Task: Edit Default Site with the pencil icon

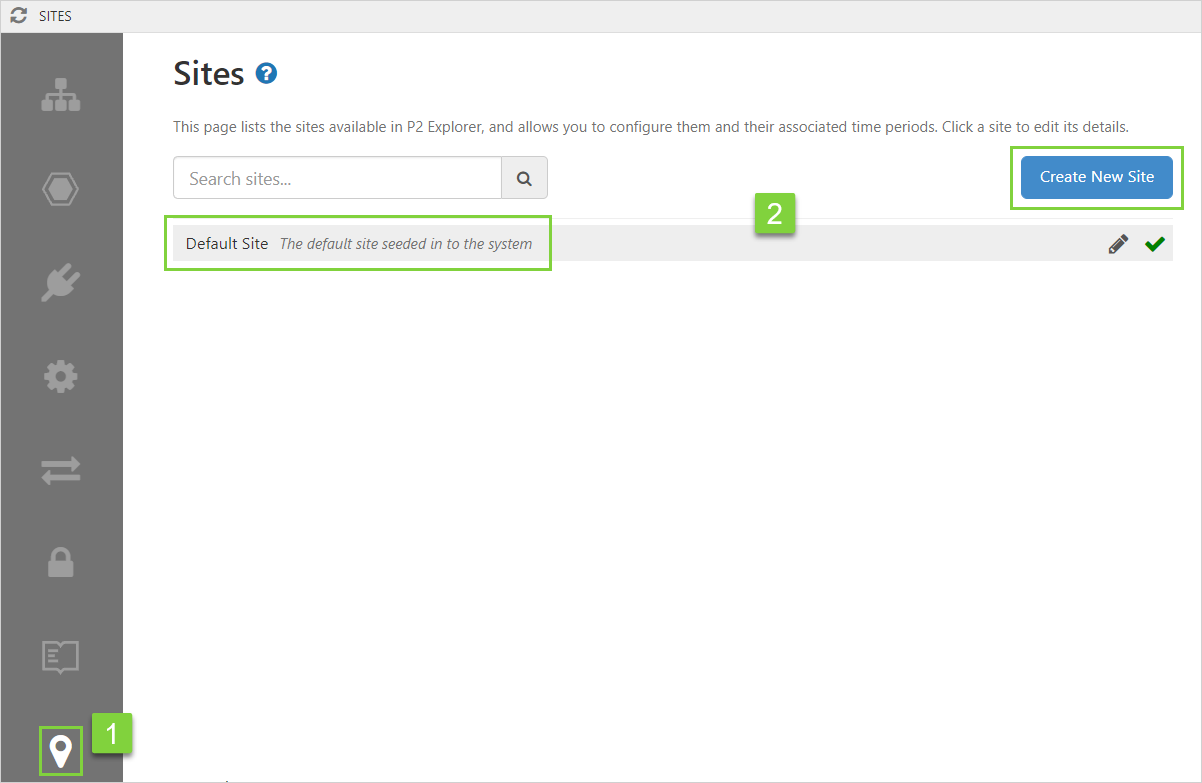Action: 1118,244
